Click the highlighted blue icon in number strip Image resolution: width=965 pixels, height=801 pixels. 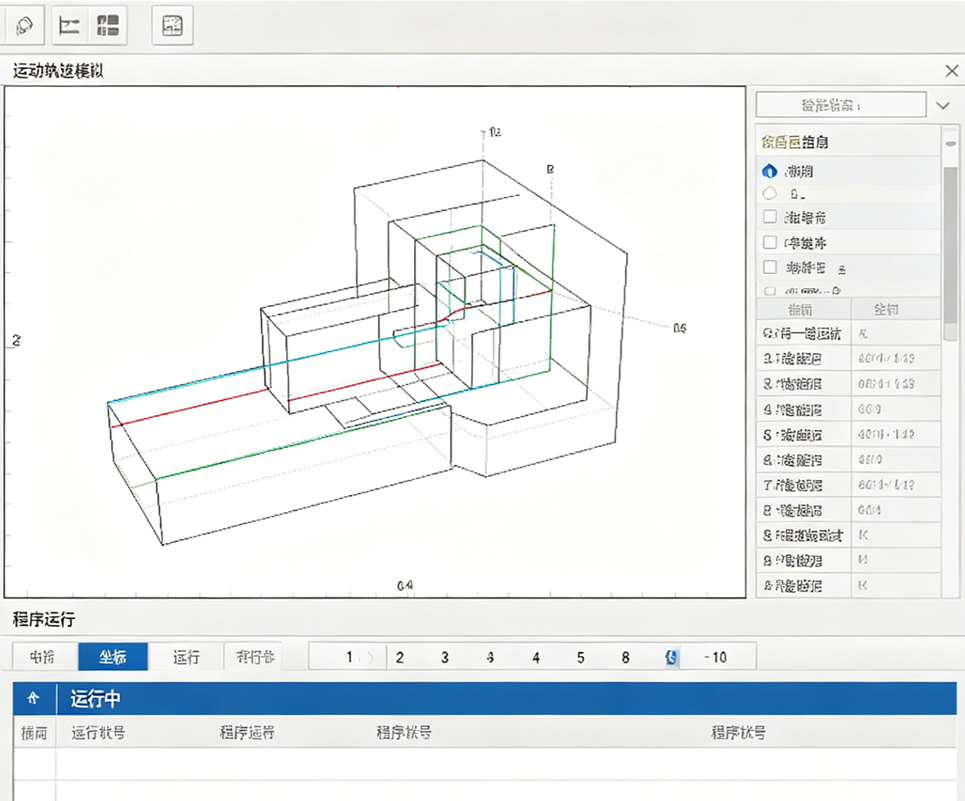[x=671, y=657]
